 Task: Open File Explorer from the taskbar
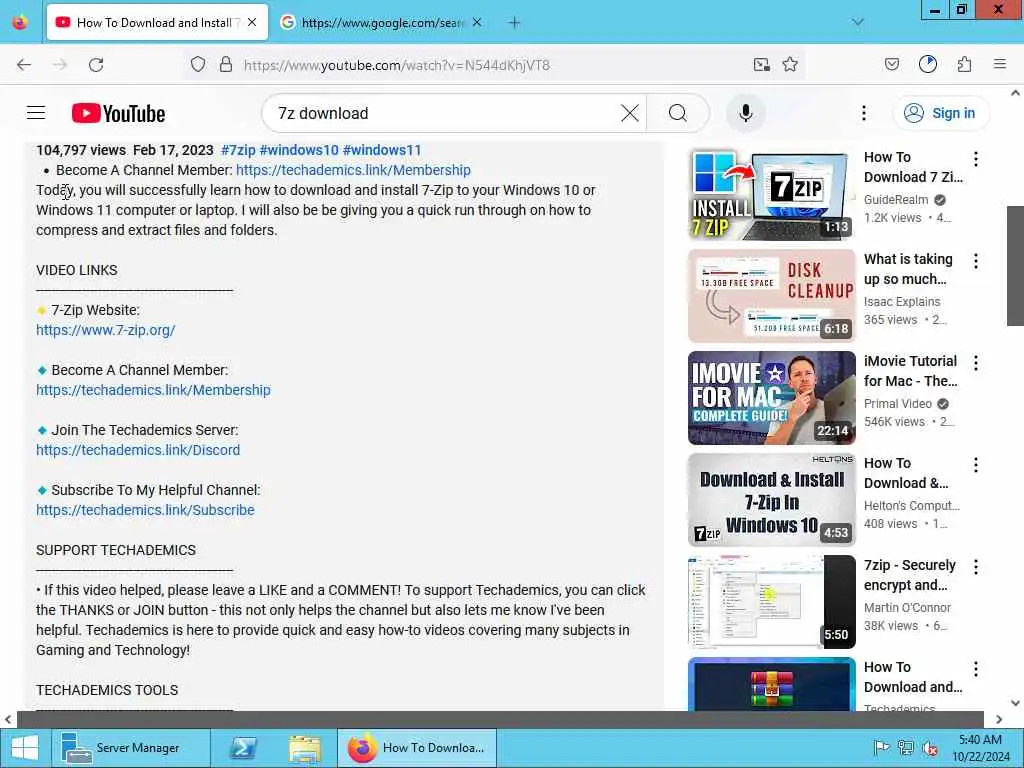click(305, 748)
